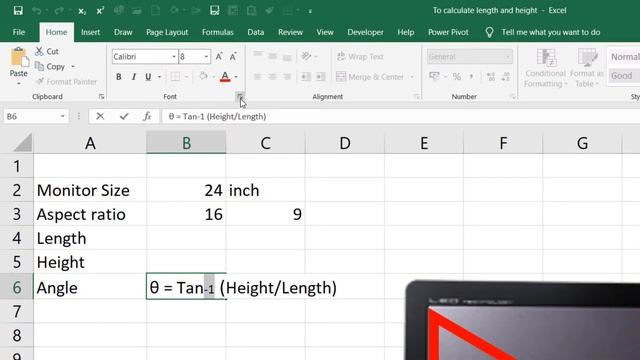Apply subscript from the Quick Access Toolbar

click(82, 11)
